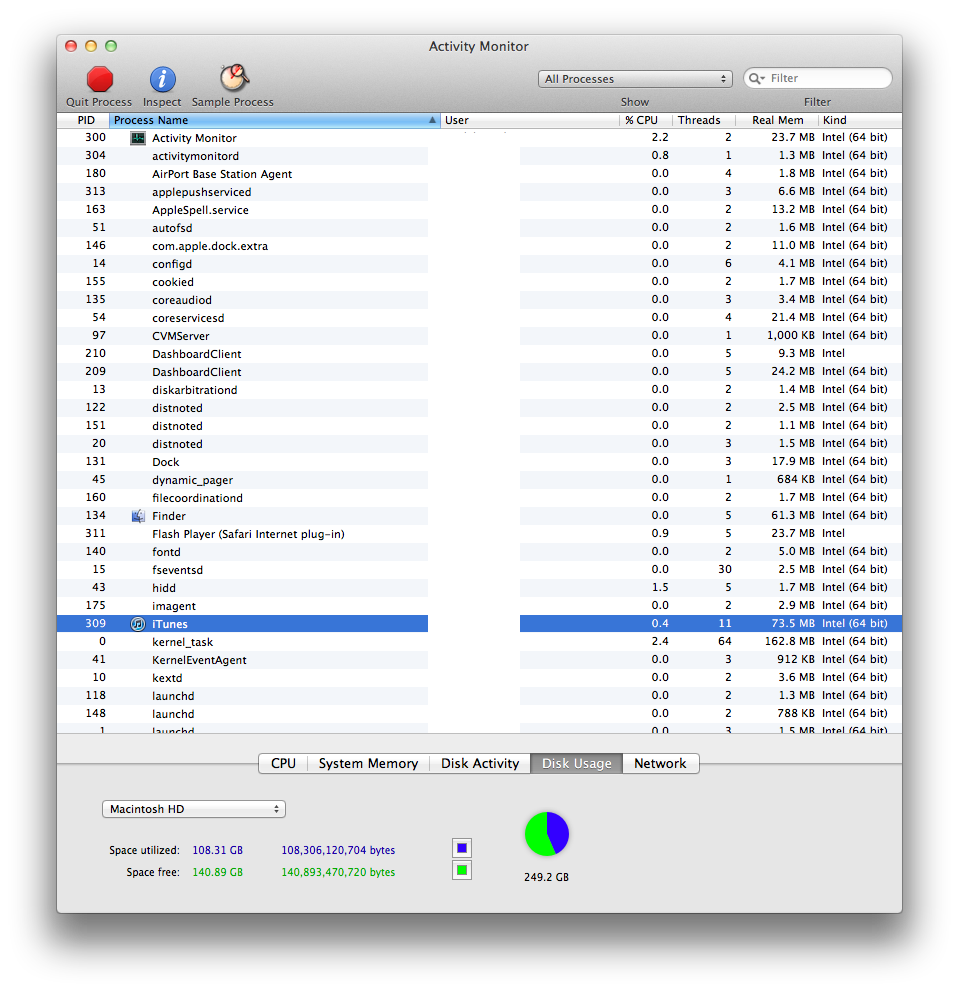Select the Flash Player Safari plug-in row

[x=480, y=534]
